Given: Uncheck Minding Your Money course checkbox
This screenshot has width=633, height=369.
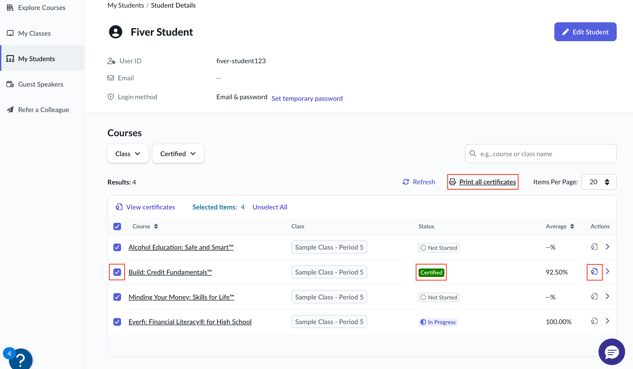Looking at the screenshot, I should pyautogui.click(x=117, y=297).
